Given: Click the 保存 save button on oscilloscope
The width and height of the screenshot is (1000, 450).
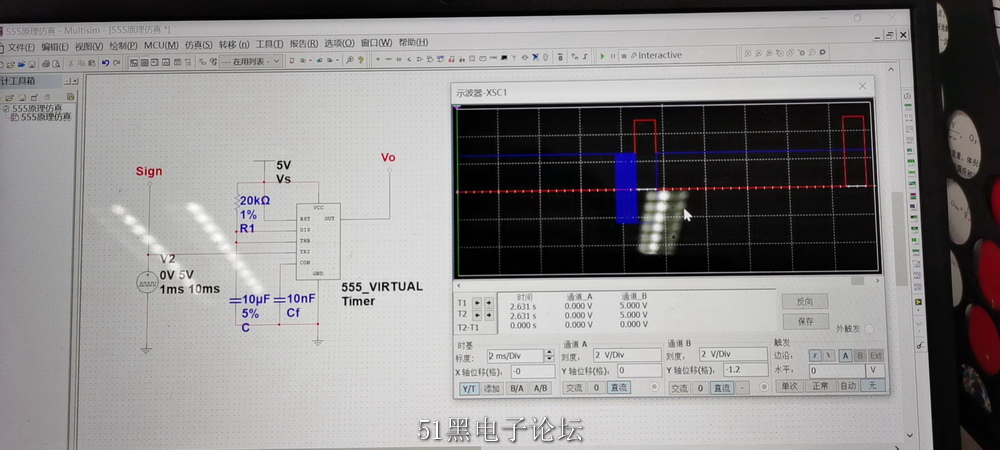Looking at the screenshot, I should coord(805,321).
